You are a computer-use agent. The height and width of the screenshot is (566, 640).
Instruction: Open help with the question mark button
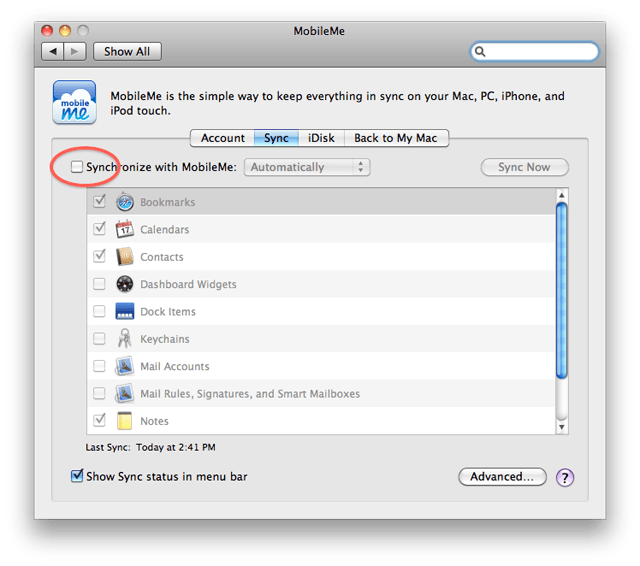[x=565, y=477]
